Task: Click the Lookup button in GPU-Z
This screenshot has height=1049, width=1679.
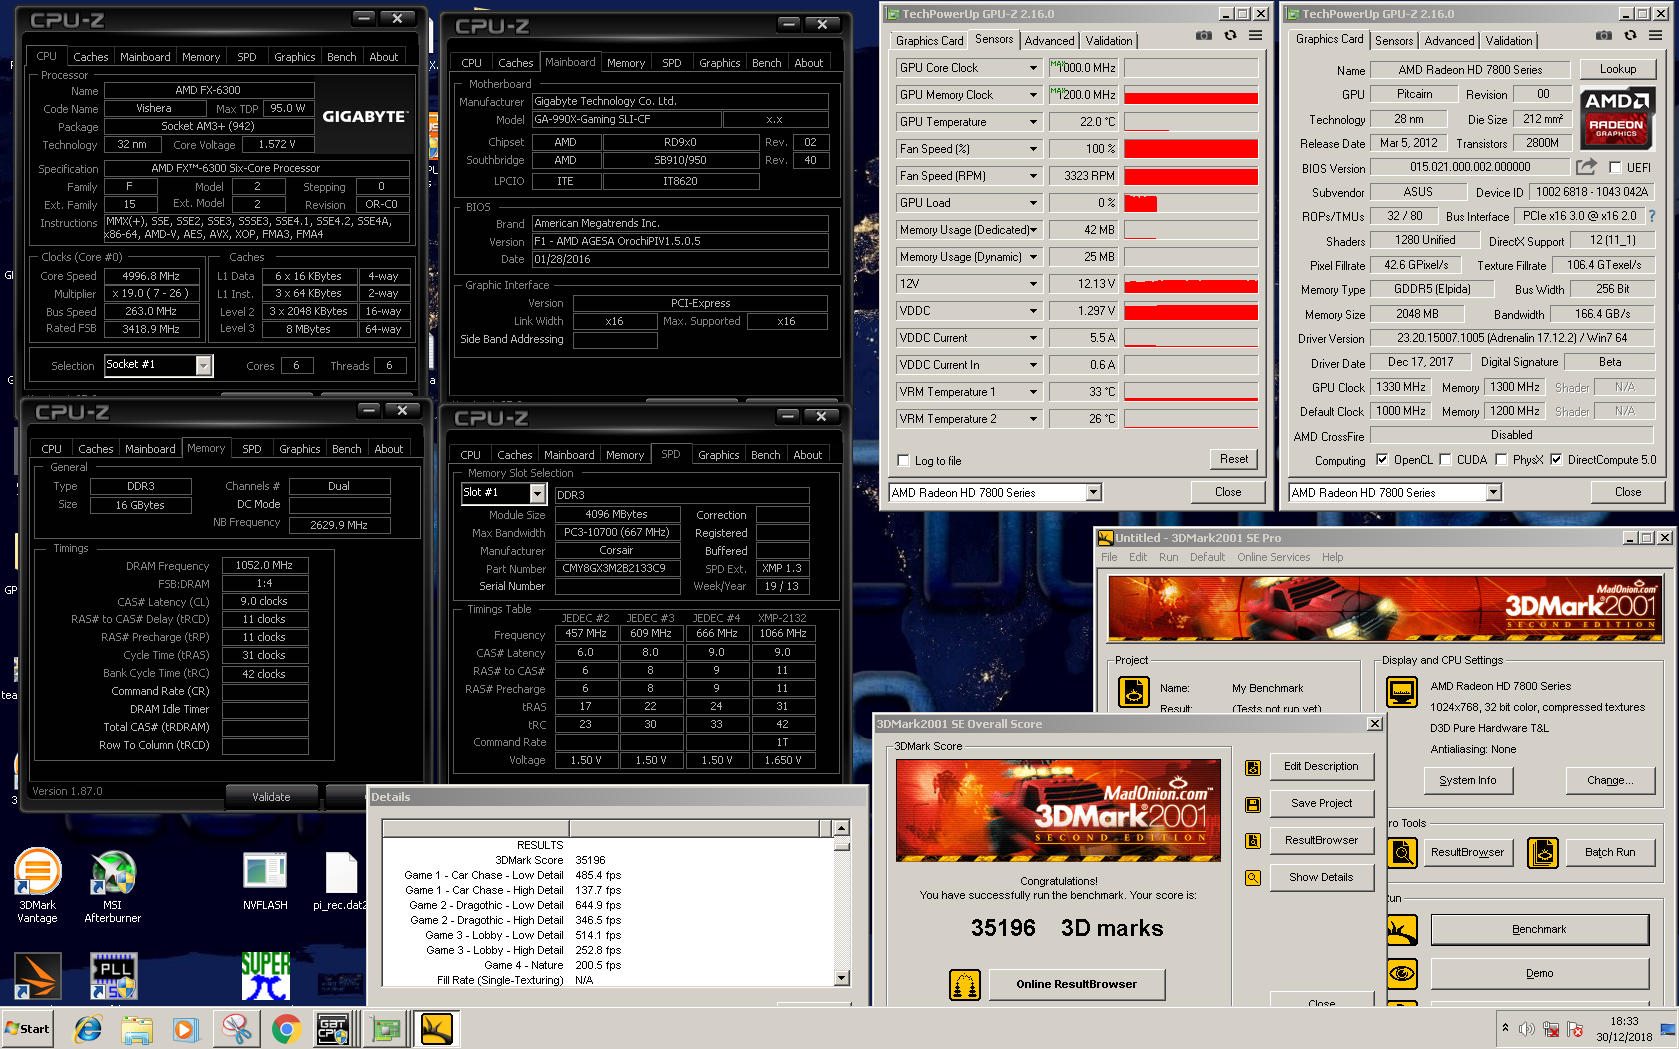Action: (1617, 69)
